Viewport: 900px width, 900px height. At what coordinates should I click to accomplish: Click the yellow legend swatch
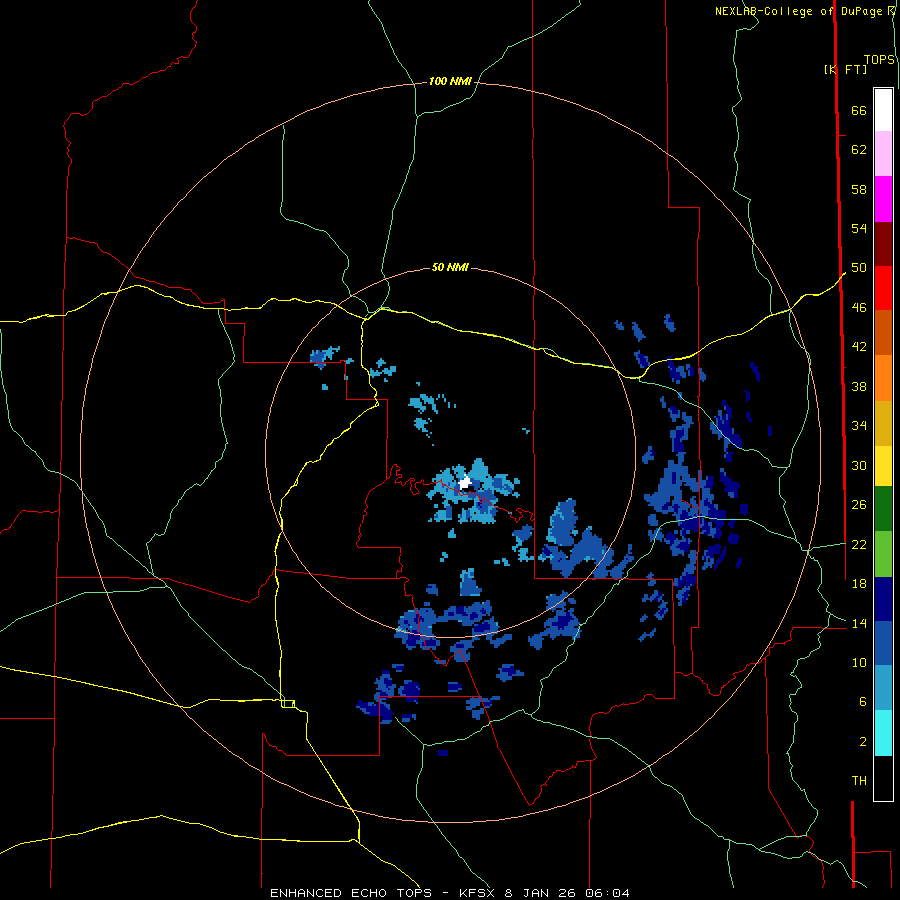coord(883,466)
